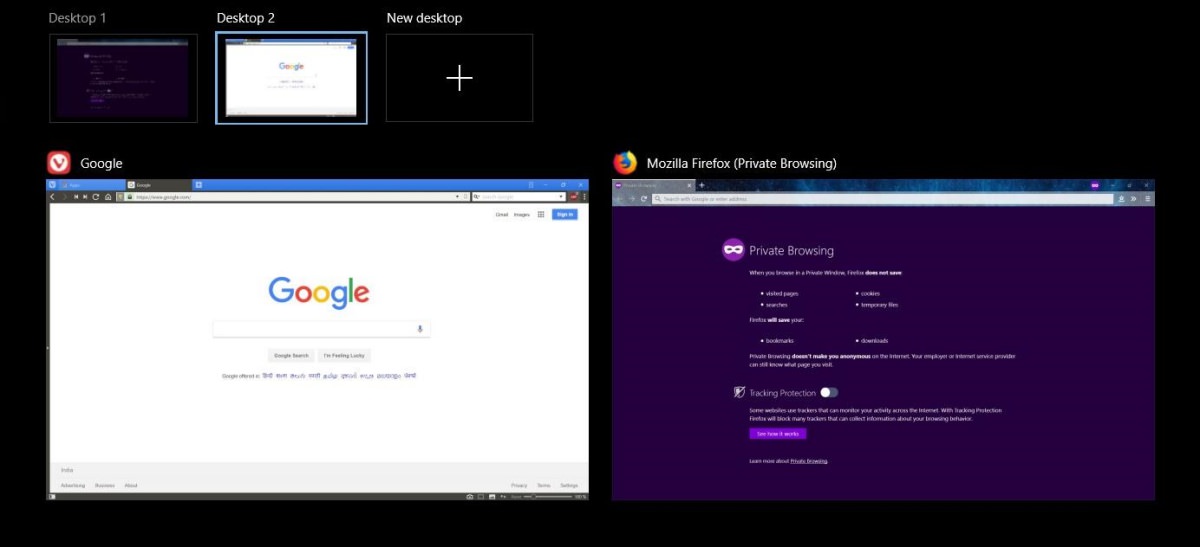This screenshot has width=1200, height=547.
Task: Click the purple See how it works button
Action: (x=777, y=434)
